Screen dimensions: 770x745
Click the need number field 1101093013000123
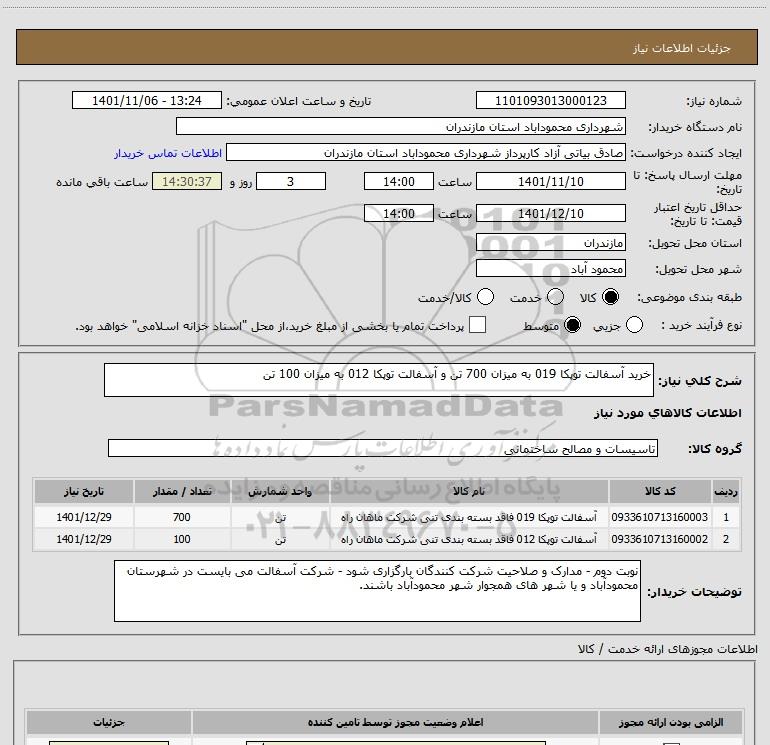tap(550, 101)
